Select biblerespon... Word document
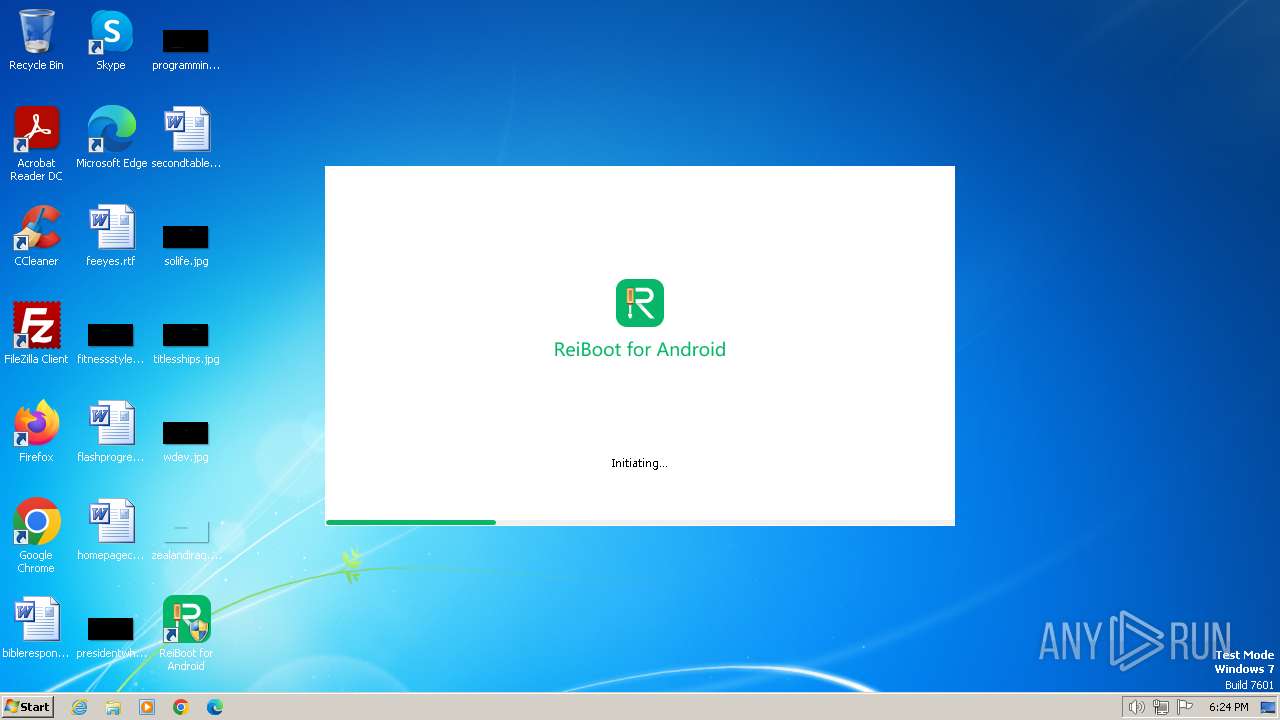The height and width of the screenshot is (720, 1280). coord(36,628)
